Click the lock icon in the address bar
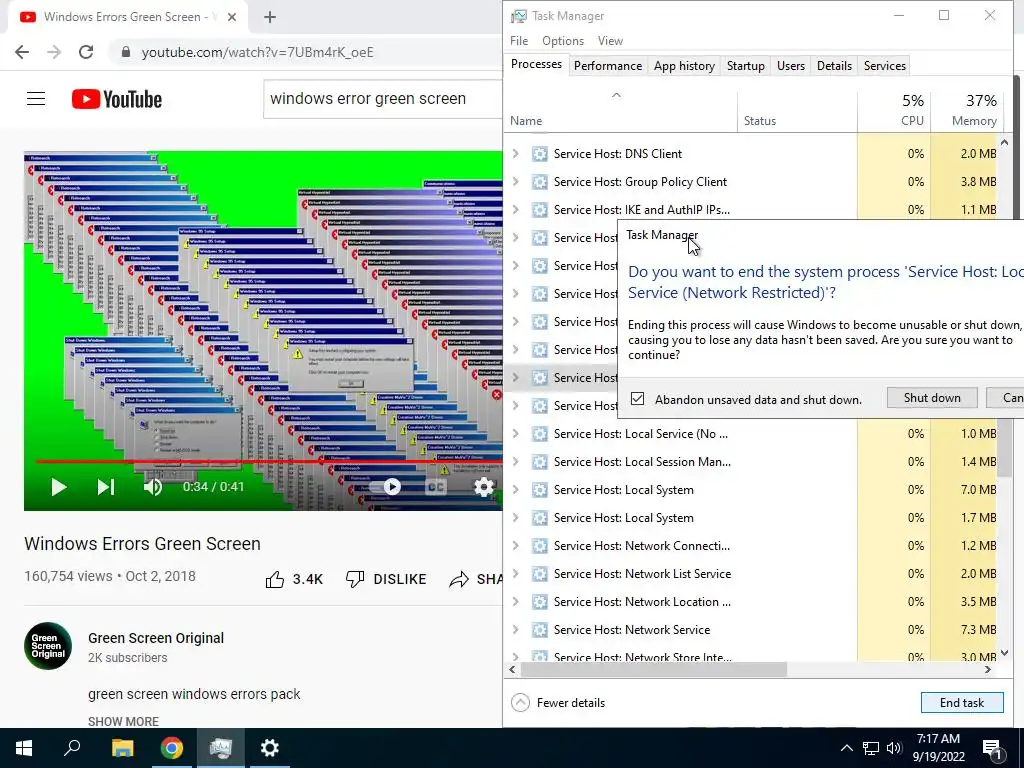1024x768 pixels. pos(126,52)
